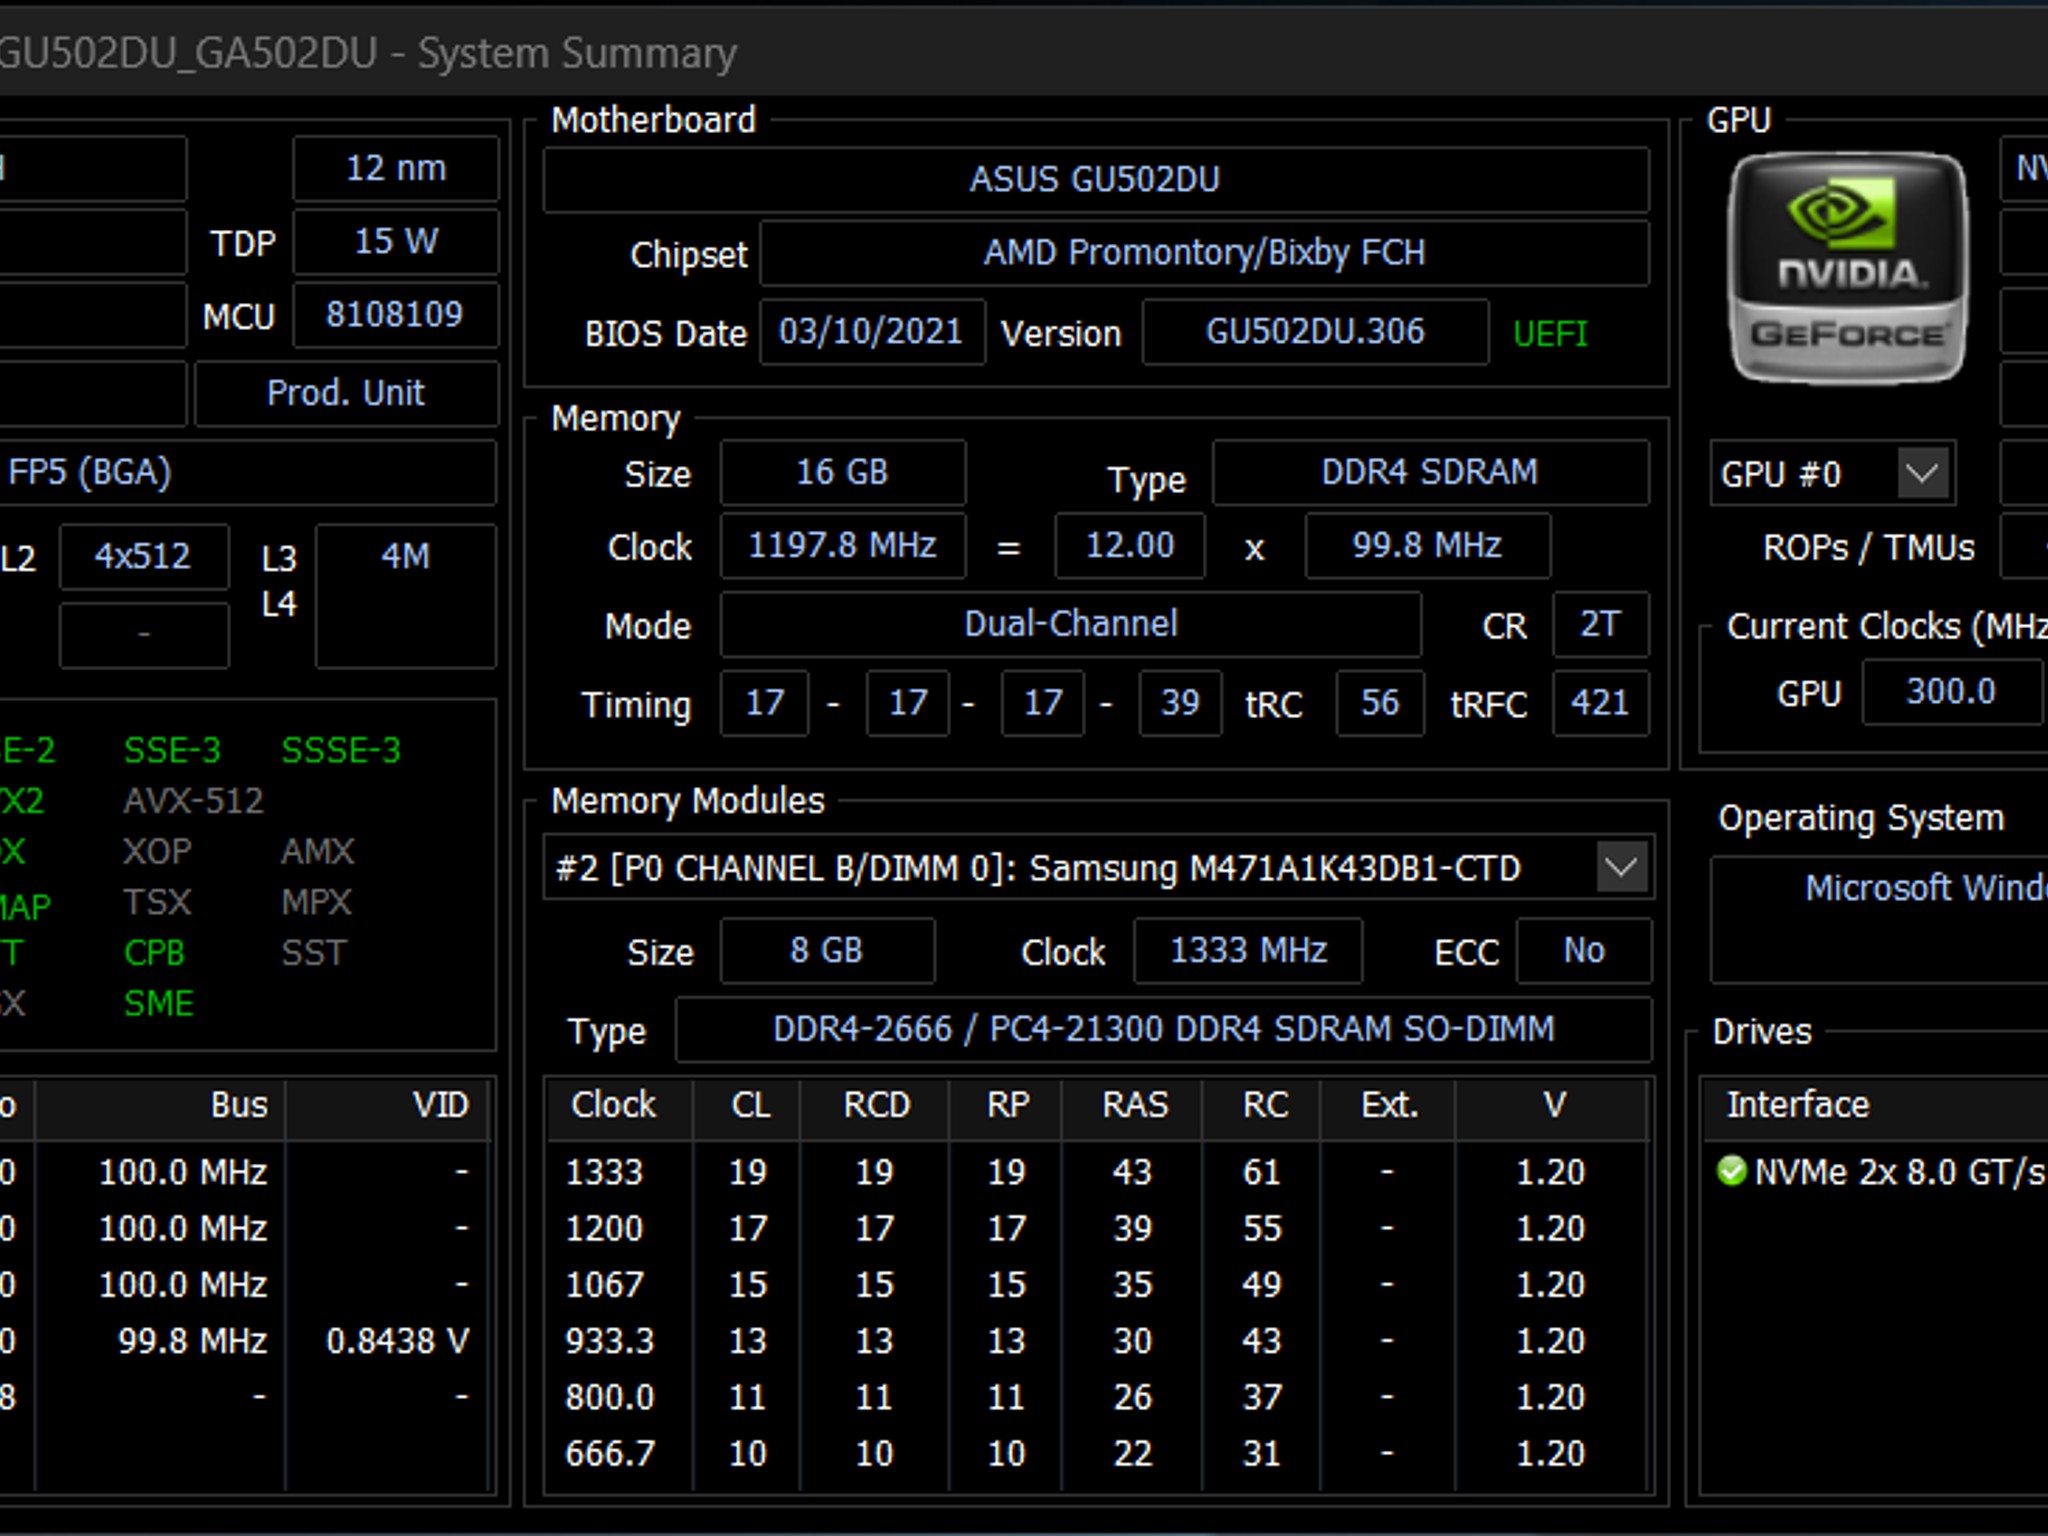Click the SSSE-3 feature label

[341, 750]
